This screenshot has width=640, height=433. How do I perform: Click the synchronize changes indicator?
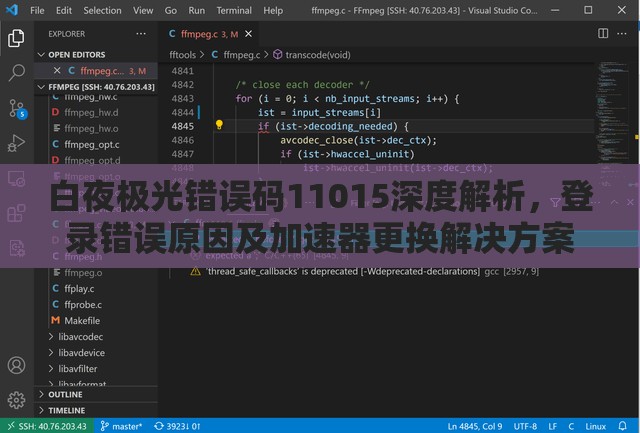(178, 426)
